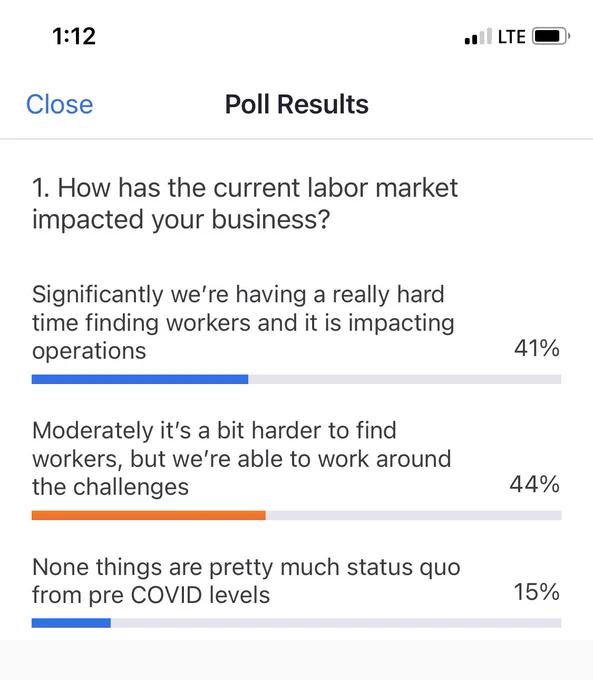Tap the LTE network indicator
This screenshot has width=593, height=680.
coord(512,36)
